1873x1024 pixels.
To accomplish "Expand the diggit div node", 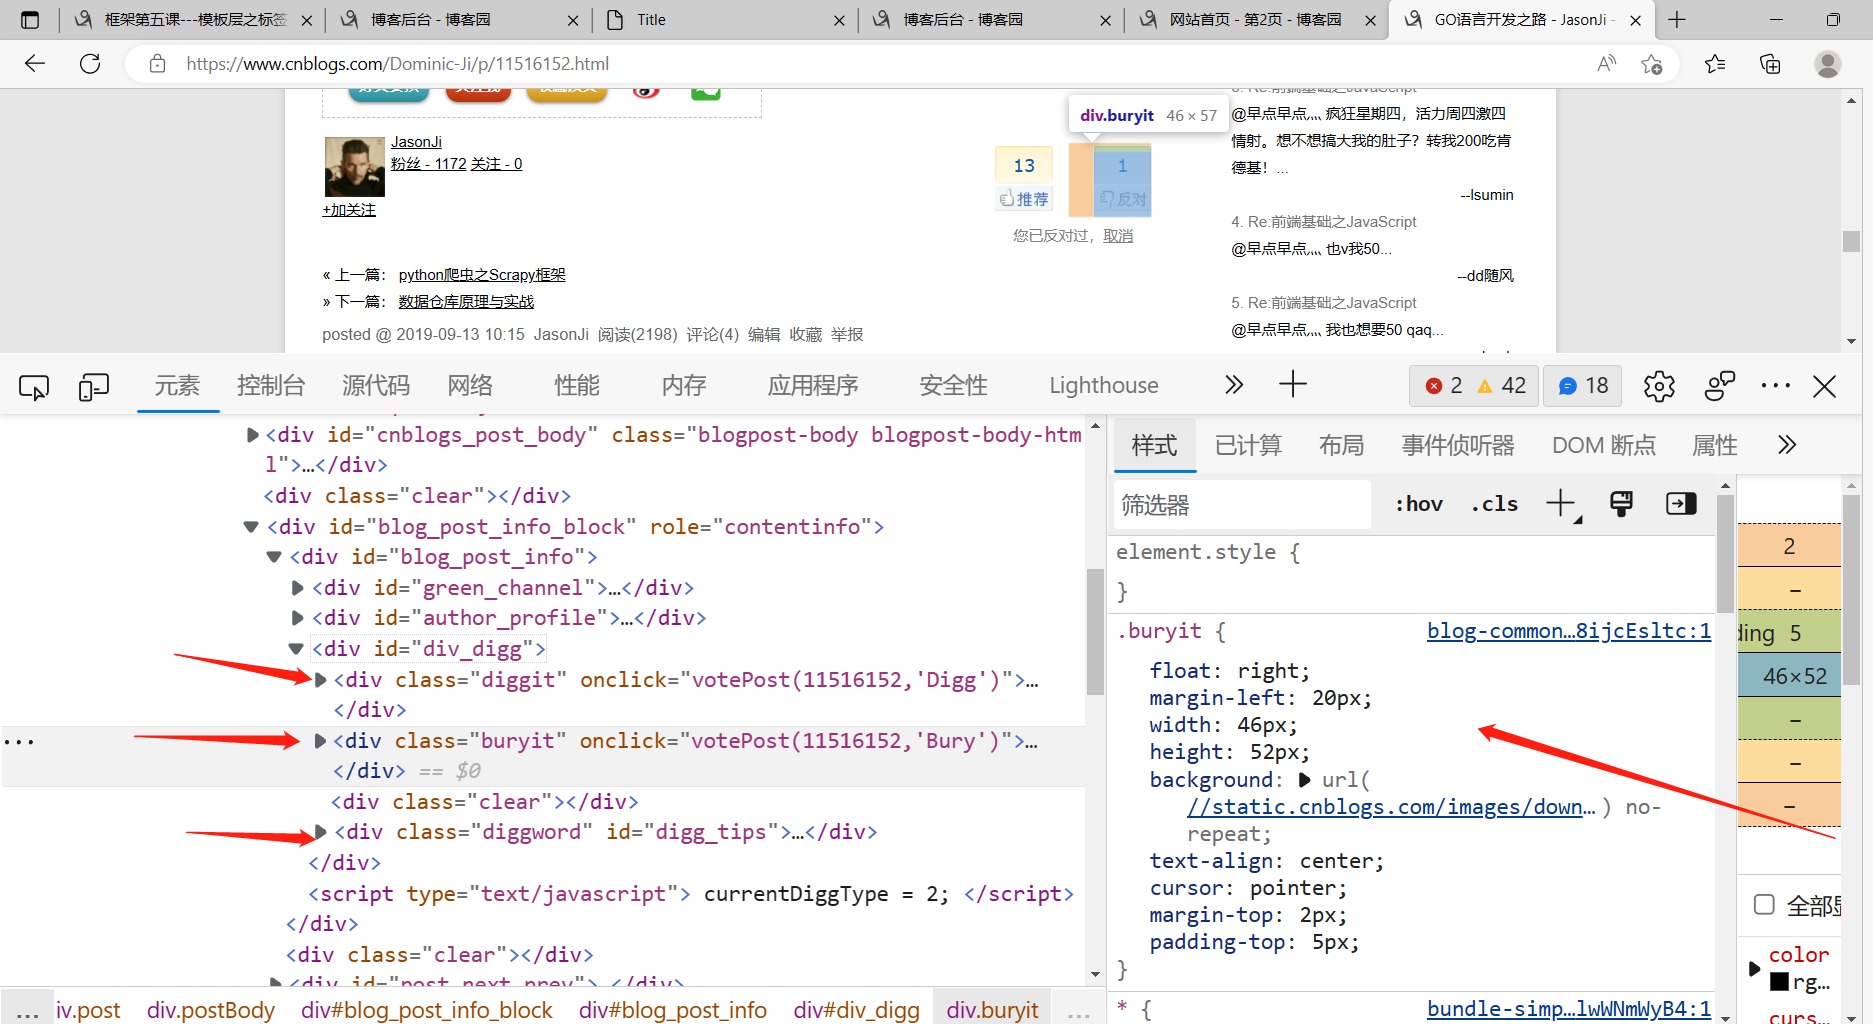I will (x=321, y=680).
